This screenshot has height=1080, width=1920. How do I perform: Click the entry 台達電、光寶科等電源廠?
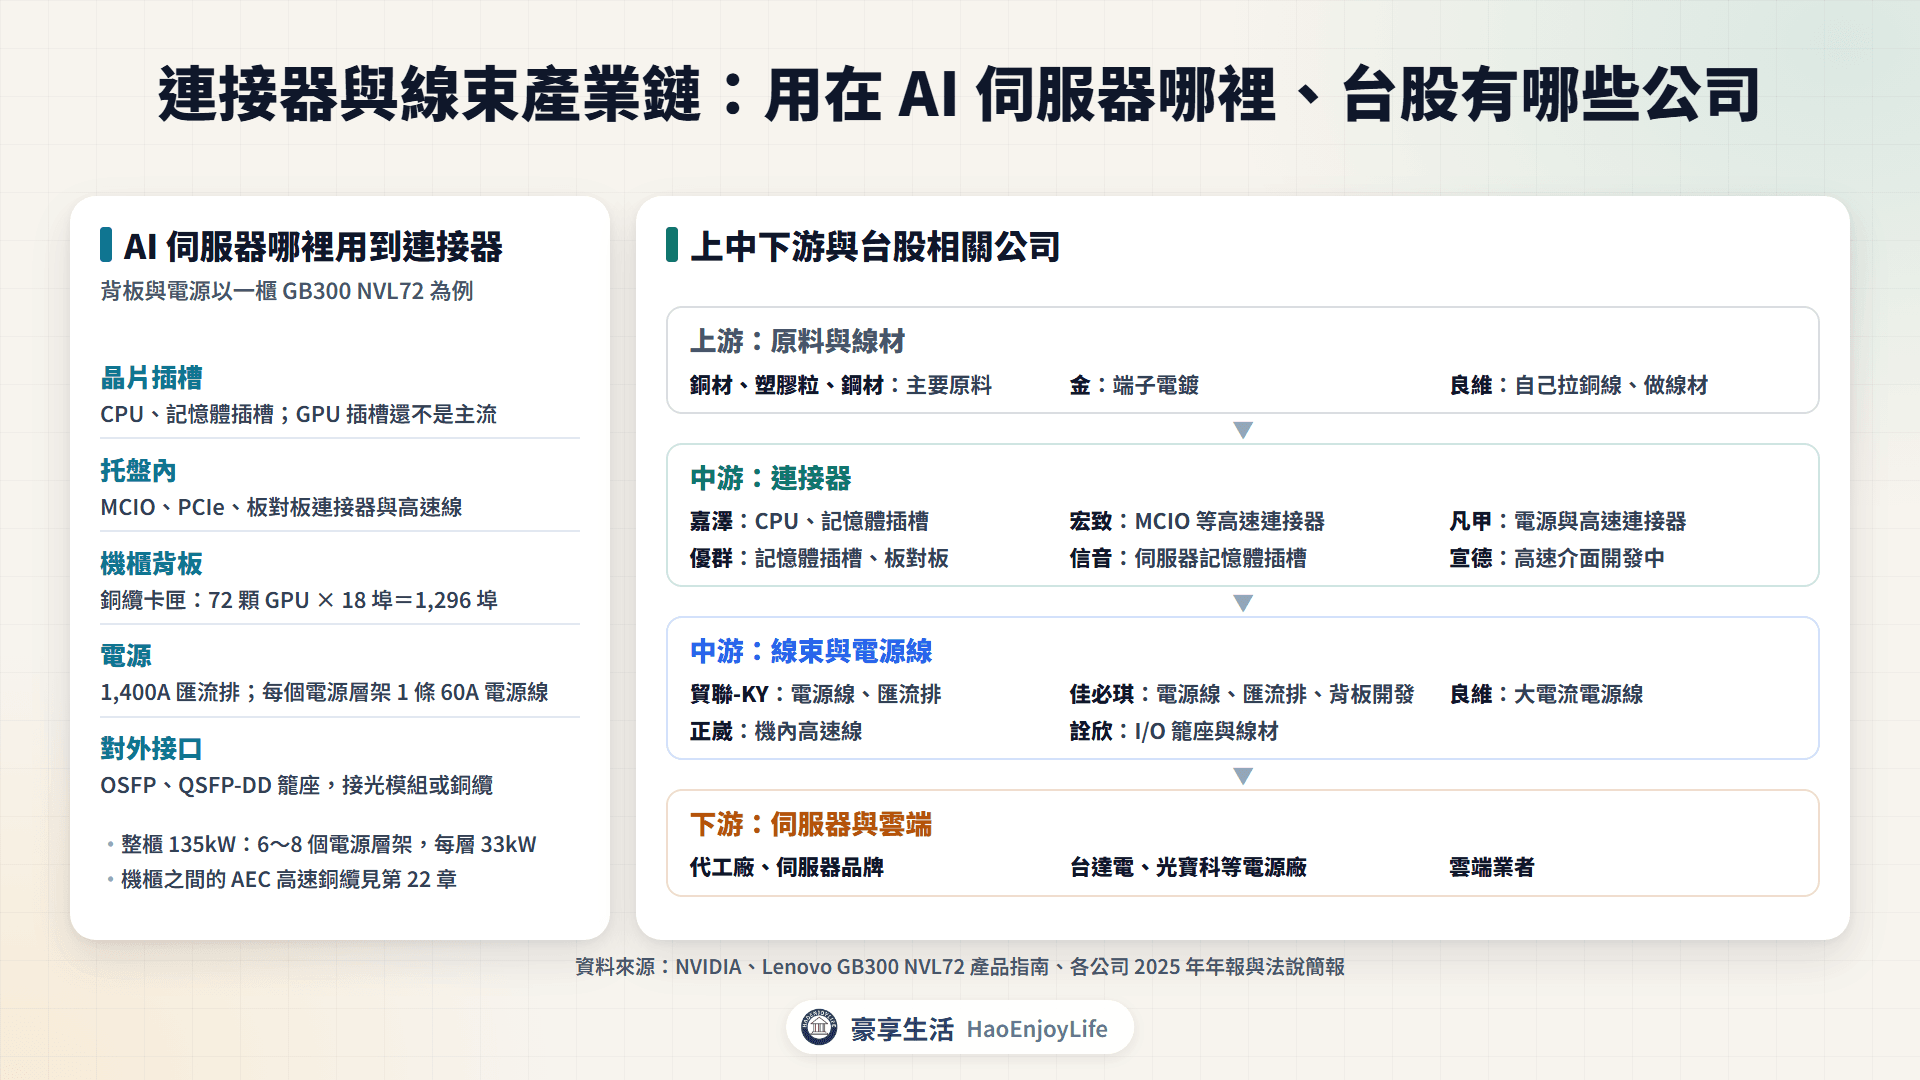click(x=1188, y=867)
